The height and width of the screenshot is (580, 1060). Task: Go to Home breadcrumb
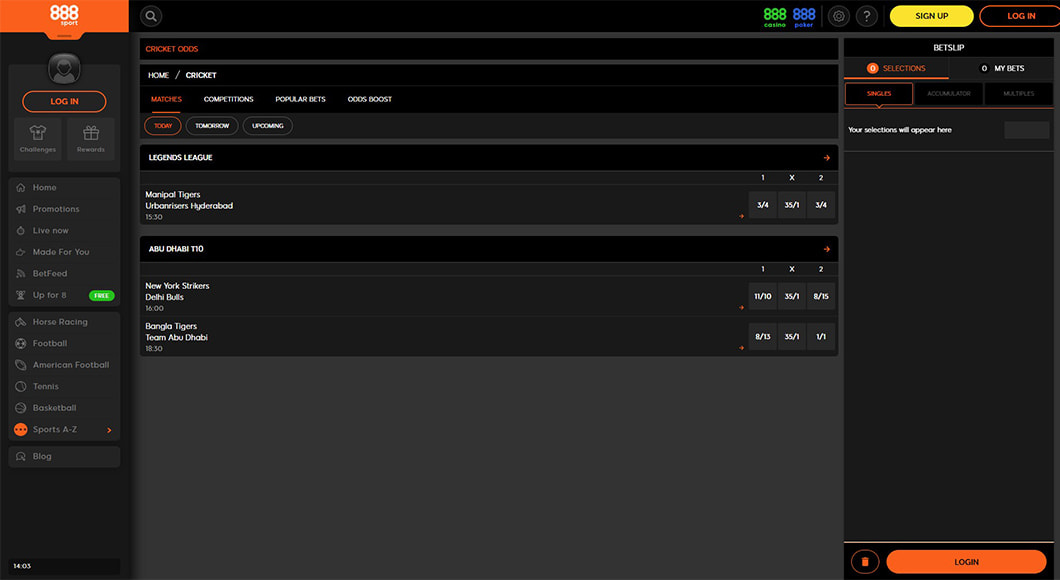point(159,75)
